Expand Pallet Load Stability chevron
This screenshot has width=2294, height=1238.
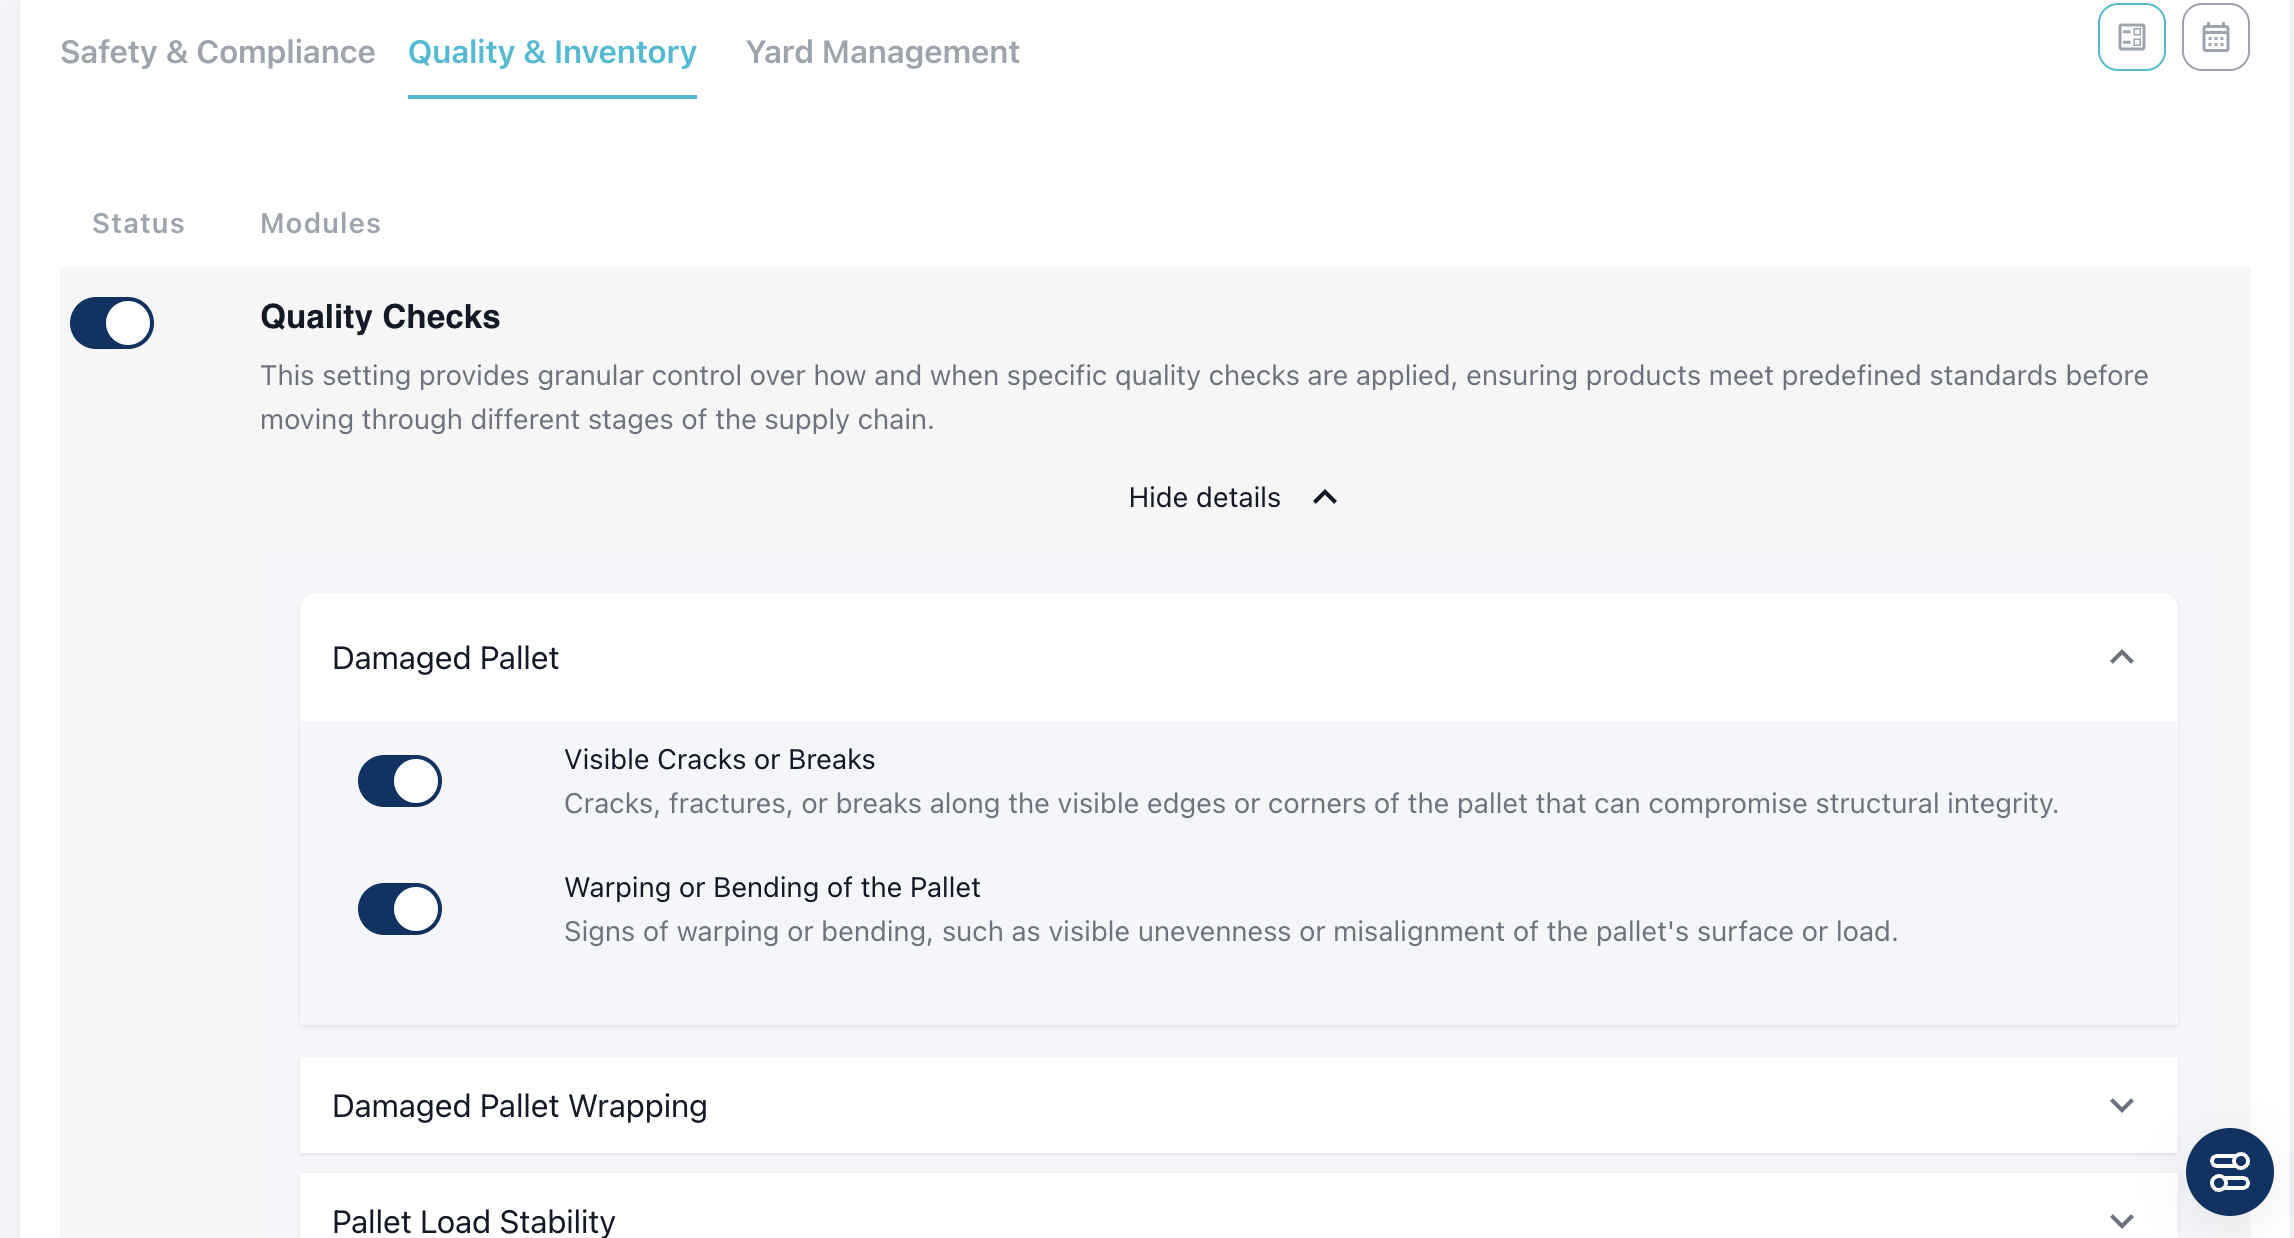pos(2121,1220)
